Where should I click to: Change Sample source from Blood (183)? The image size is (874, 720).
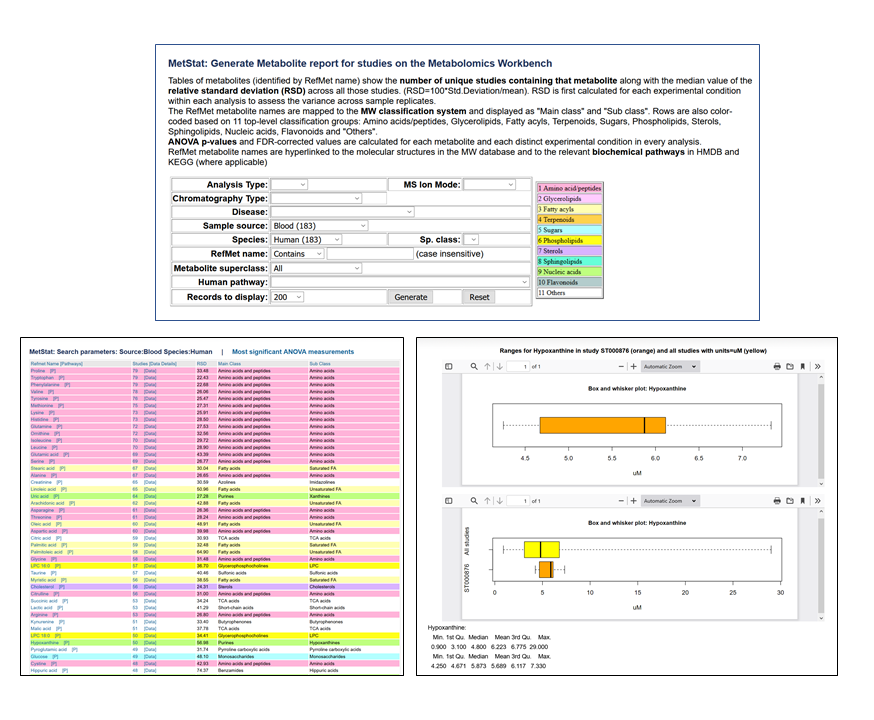pos(319,226)
